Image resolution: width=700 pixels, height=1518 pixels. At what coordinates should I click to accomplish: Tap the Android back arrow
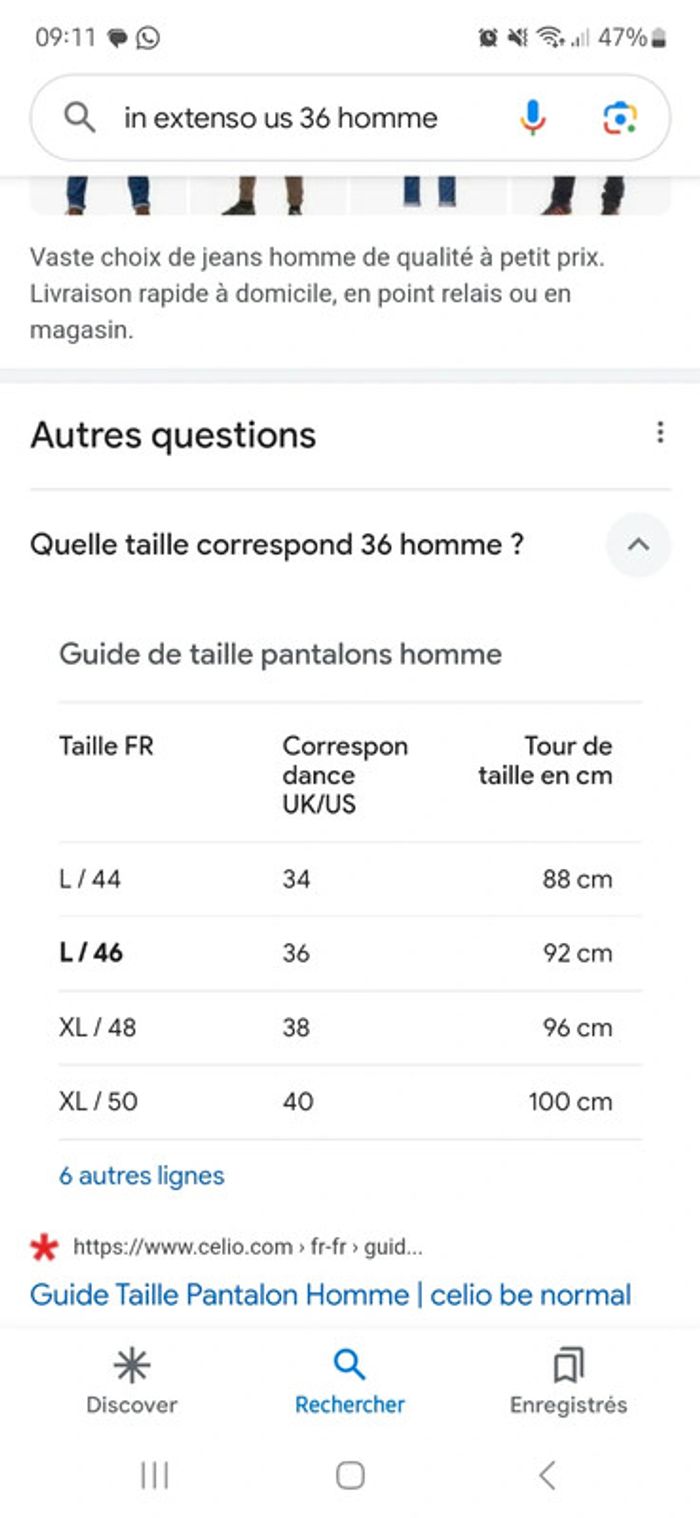coord(546,1474)
